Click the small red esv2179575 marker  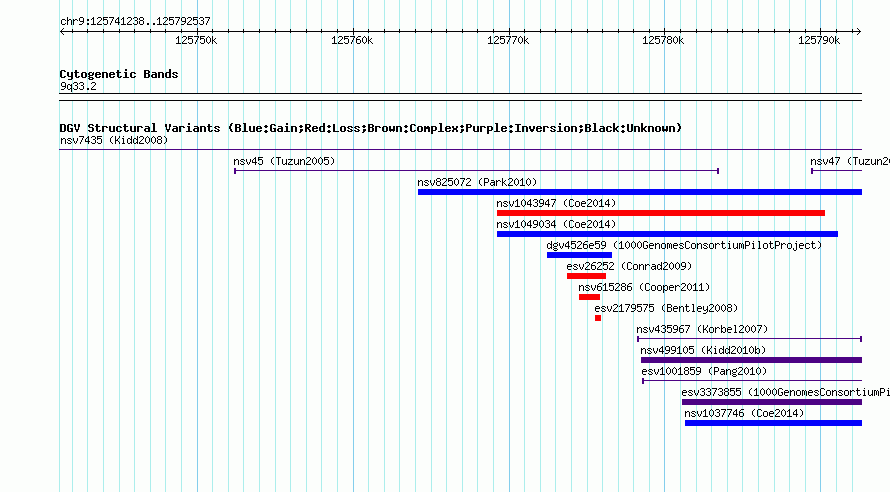598,318
